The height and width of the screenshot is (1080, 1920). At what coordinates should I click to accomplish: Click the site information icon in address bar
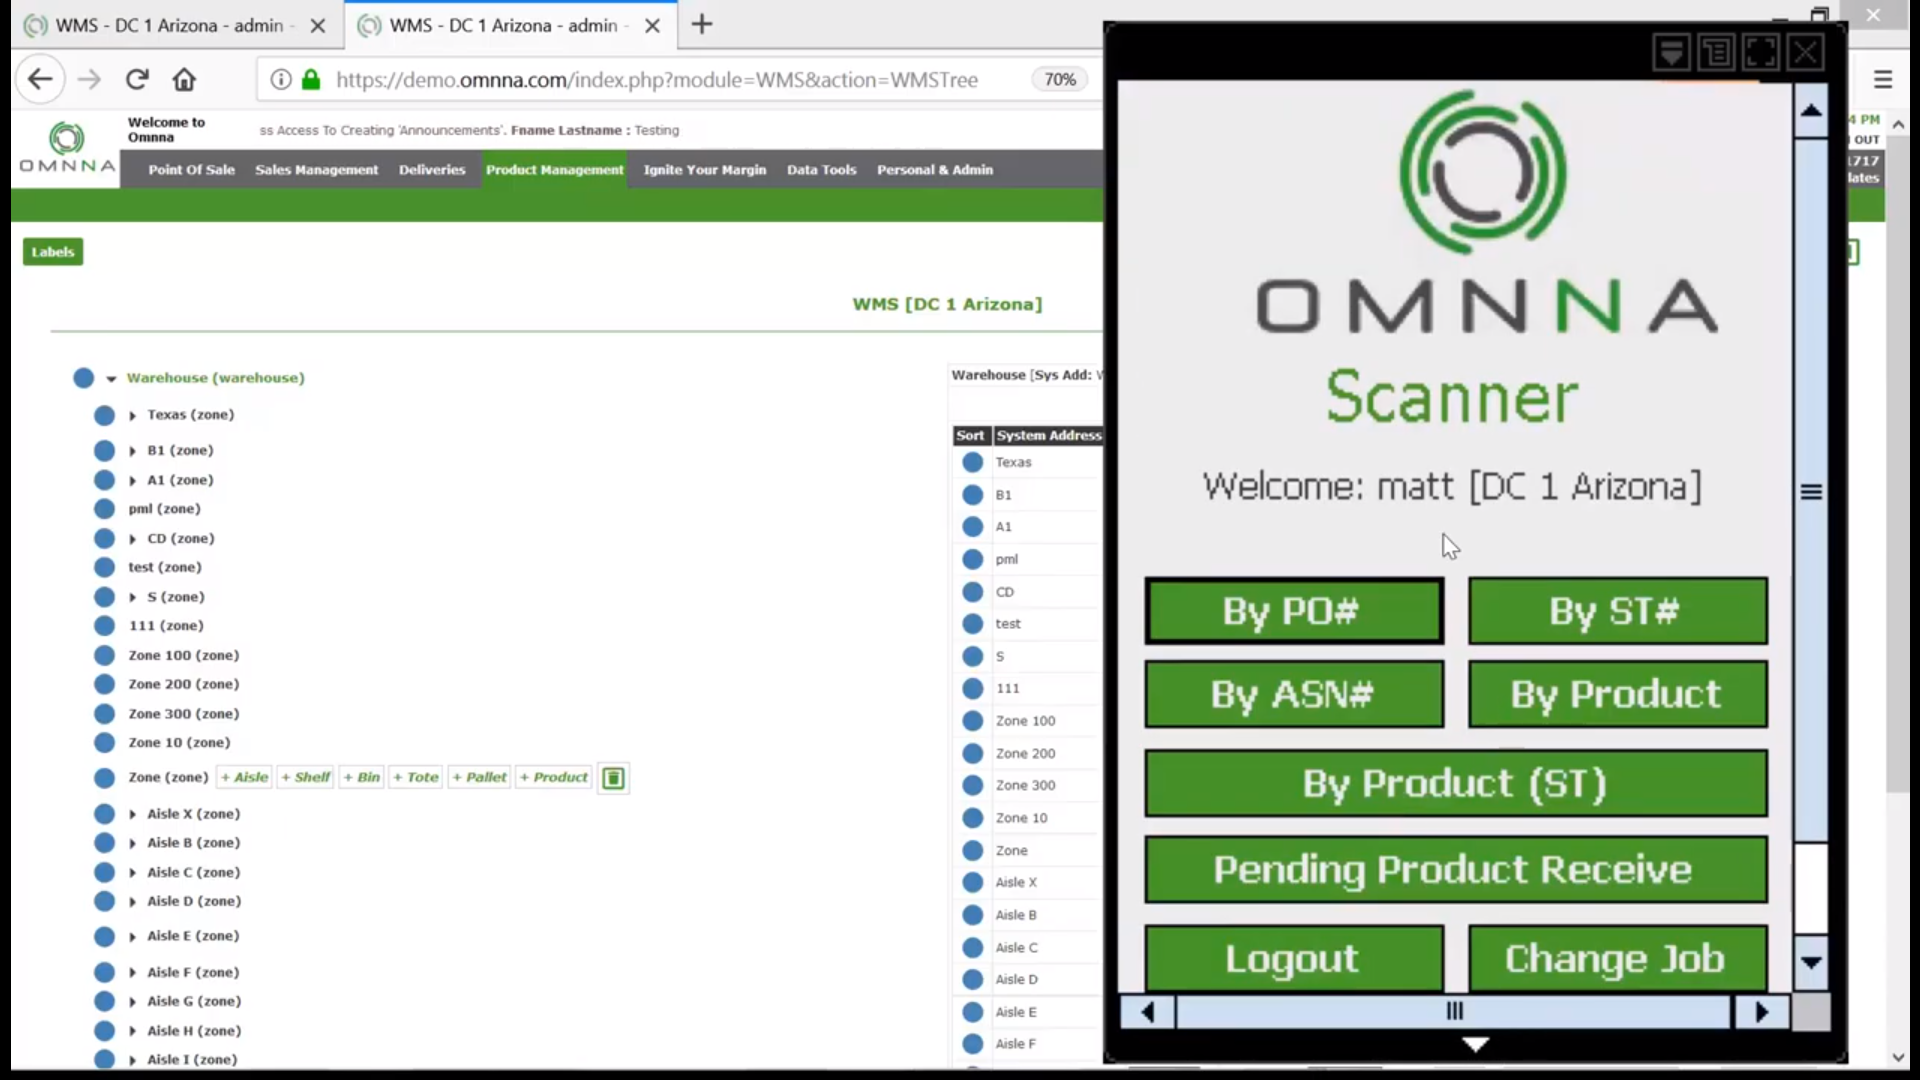click(281, 80)
